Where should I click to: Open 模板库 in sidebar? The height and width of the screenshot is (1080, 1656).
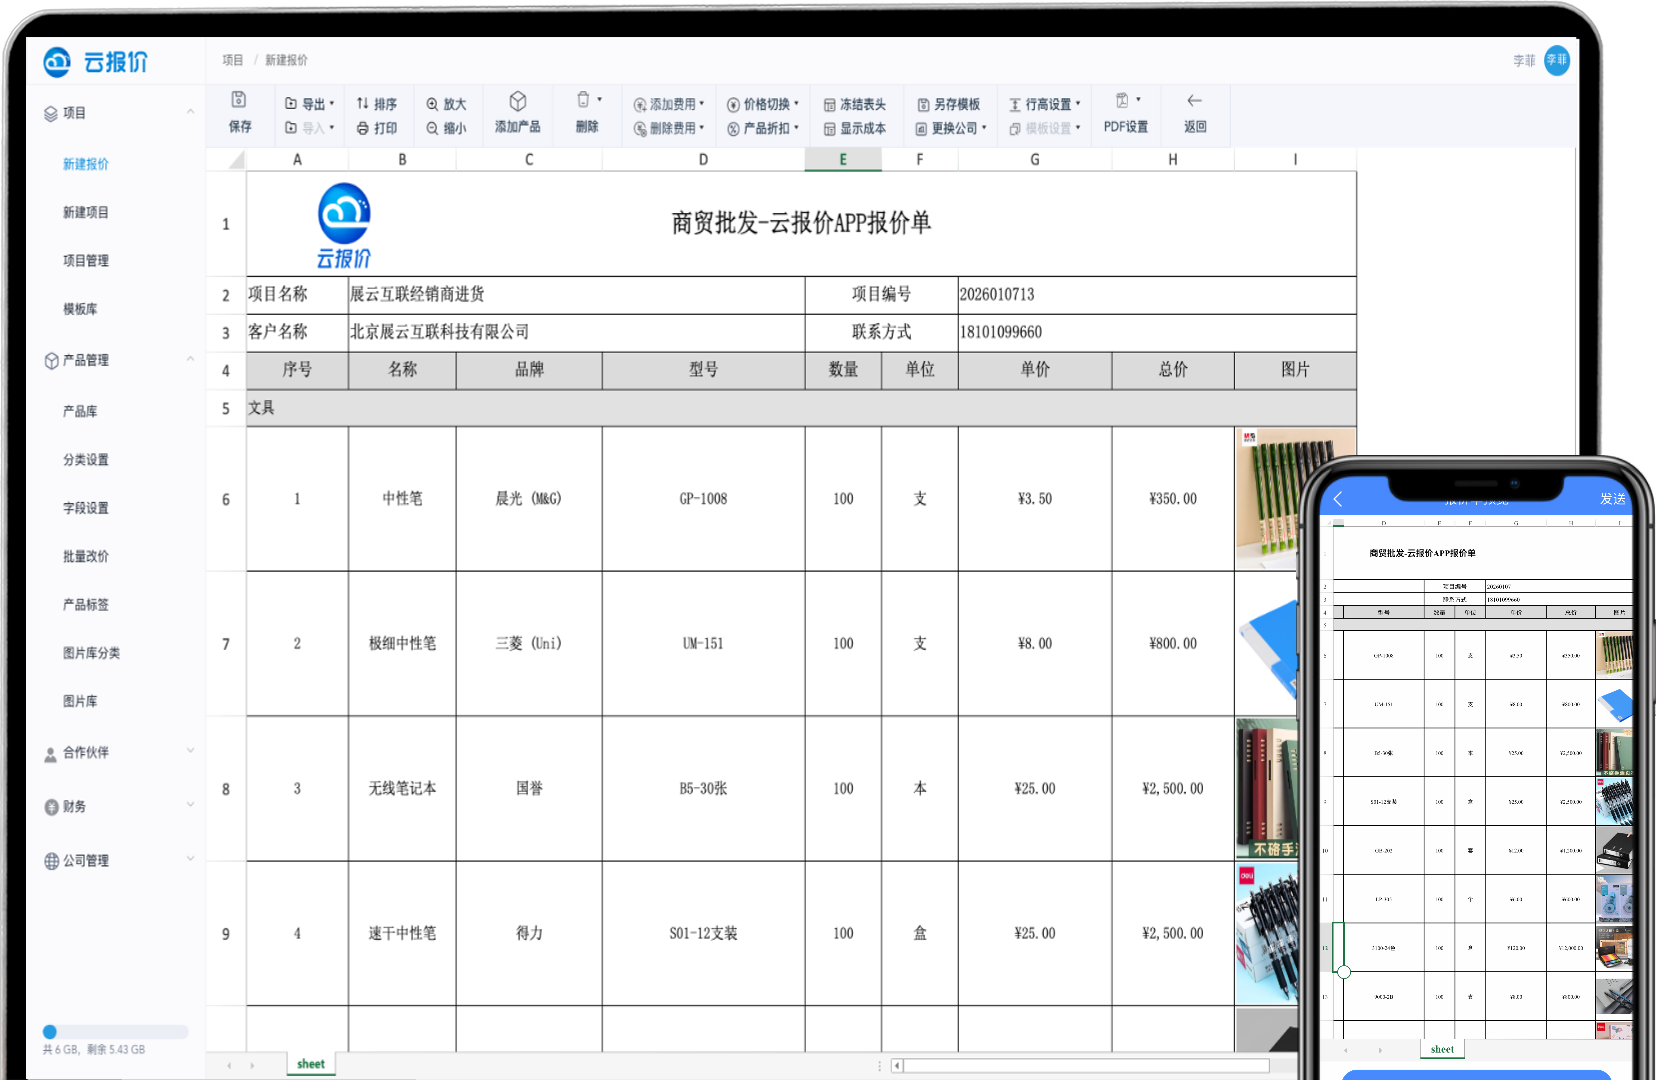tap(80, 309)
